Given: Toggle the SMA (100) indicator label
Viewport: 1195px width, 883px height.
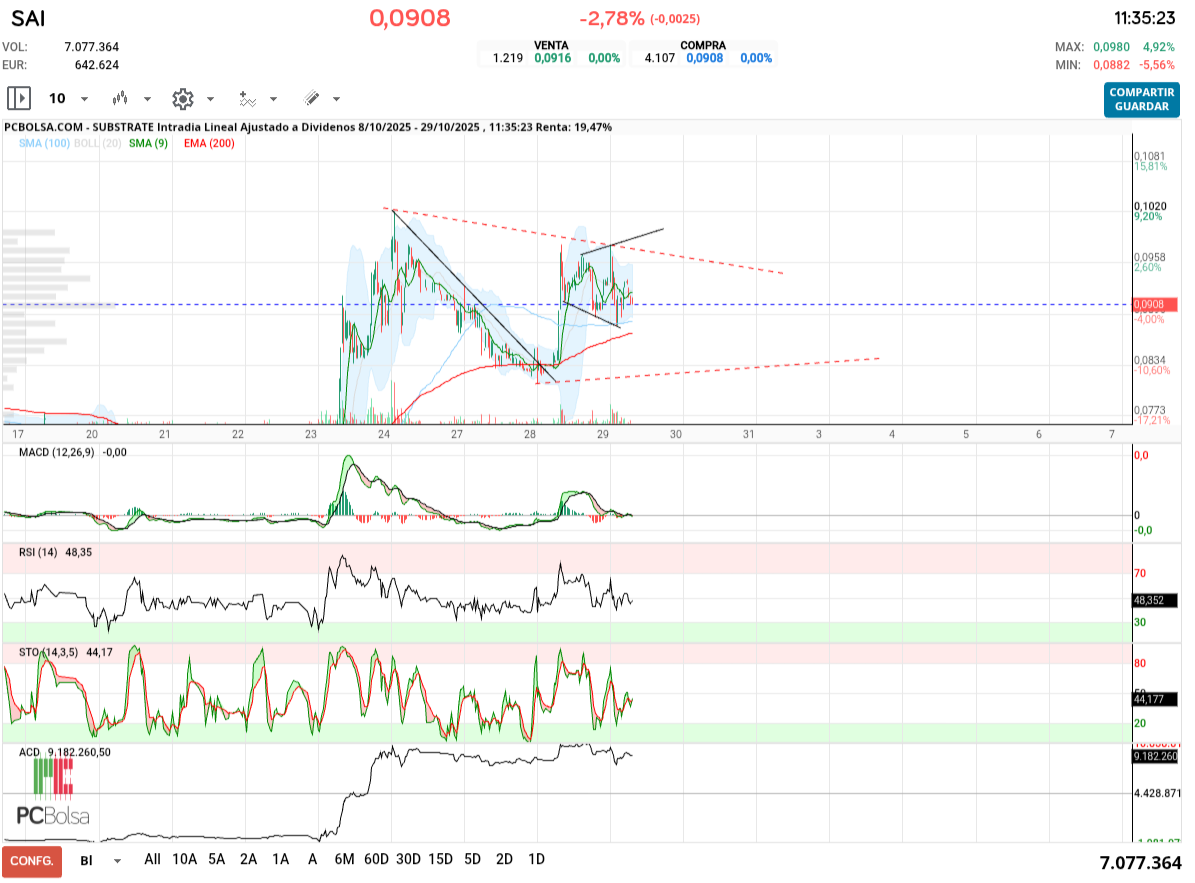Looking at the screenshot, I should point(44,144).
